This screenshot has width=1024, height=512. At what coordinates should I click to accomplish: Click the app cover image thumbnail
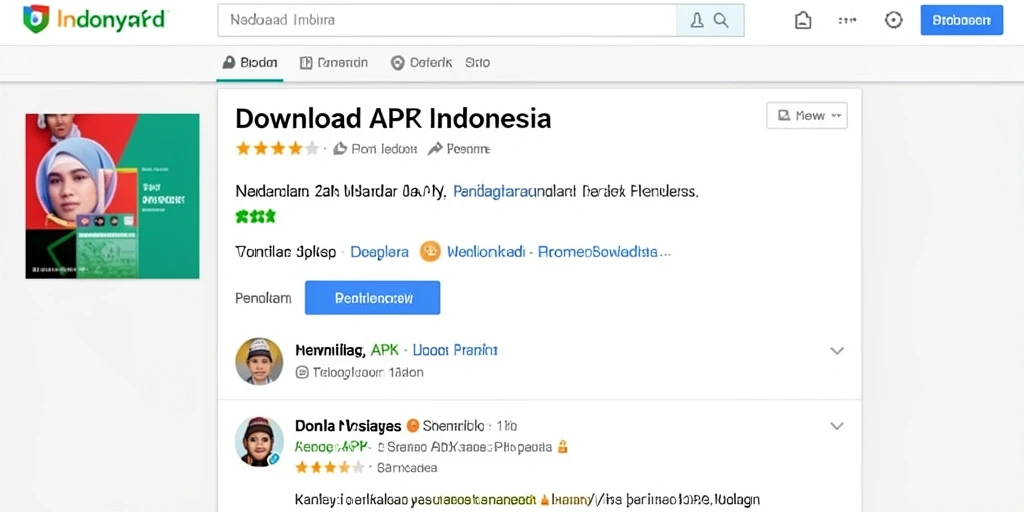click(112, 196)
